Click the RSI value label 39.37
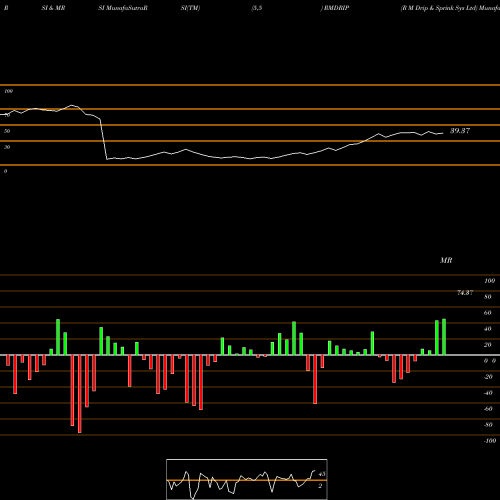This screenshot has height=500, width=500. click(460, 131)
